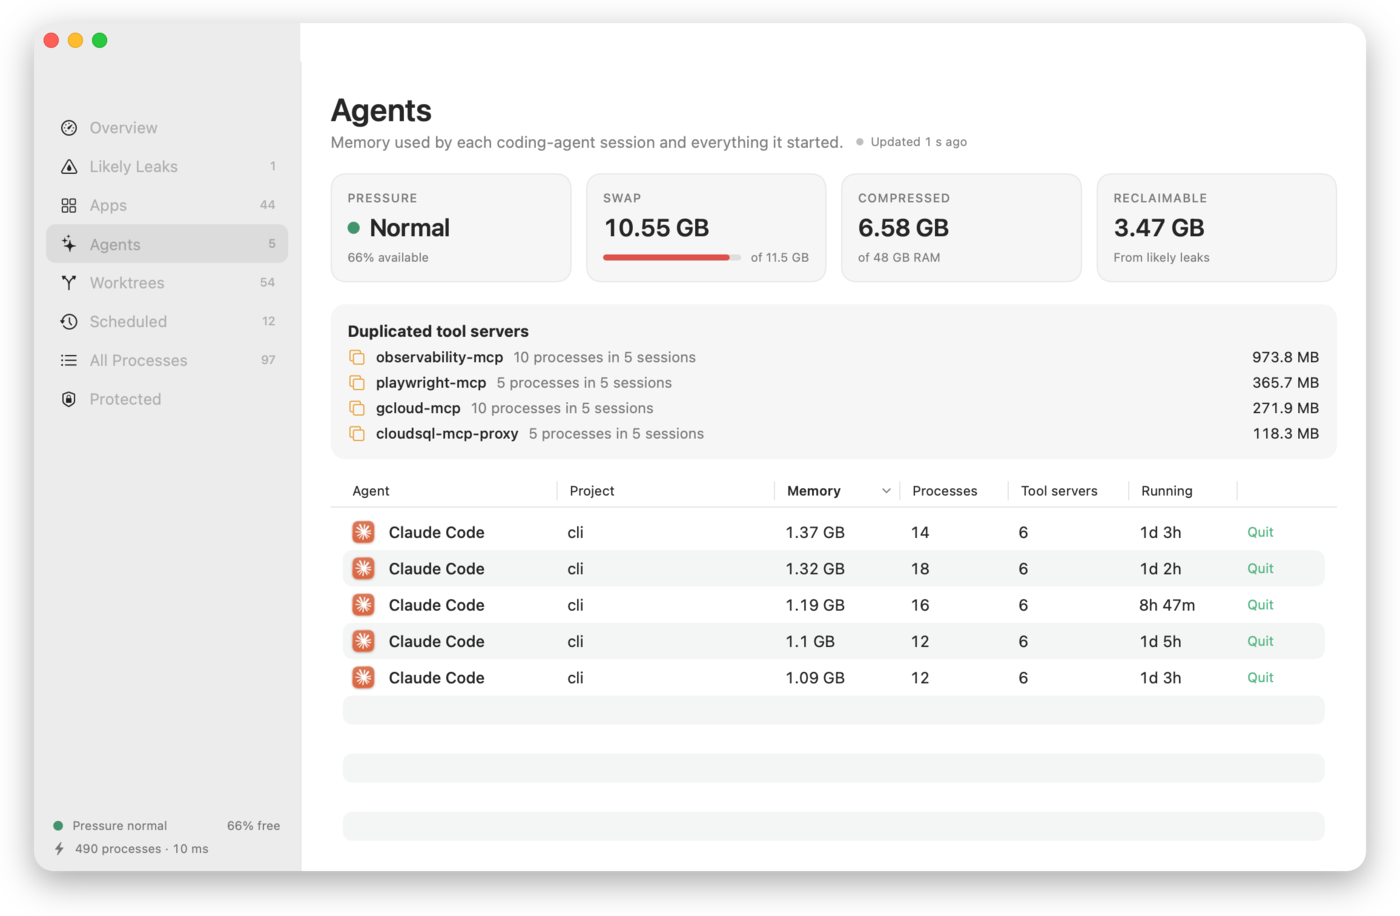Screen dimensions: 1400x916
Task: Open the Overview gauge icon
Action: pos(69,128)
